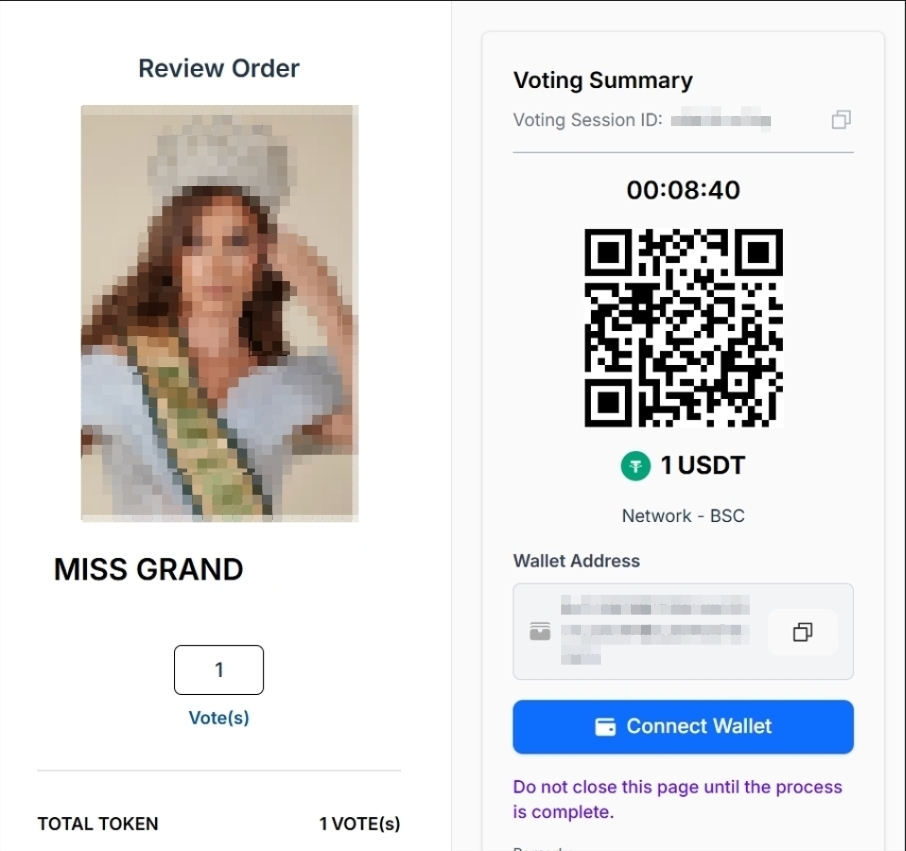The width and height of the screenshot is (906, 851).
Task: Click the 1 VOTE(s) total value
Action: (x=359, y=824)
